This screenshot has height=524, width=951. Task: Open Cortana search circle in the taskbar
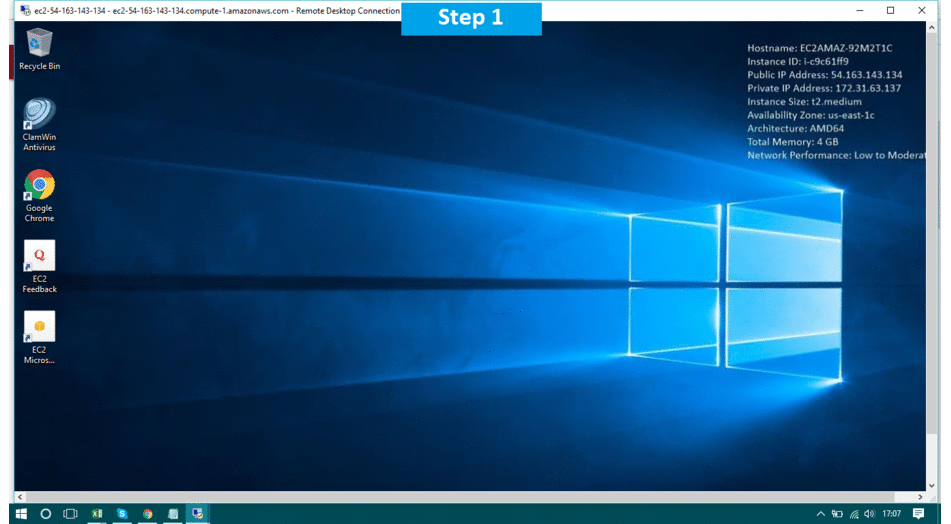click(x=45, y=513)
